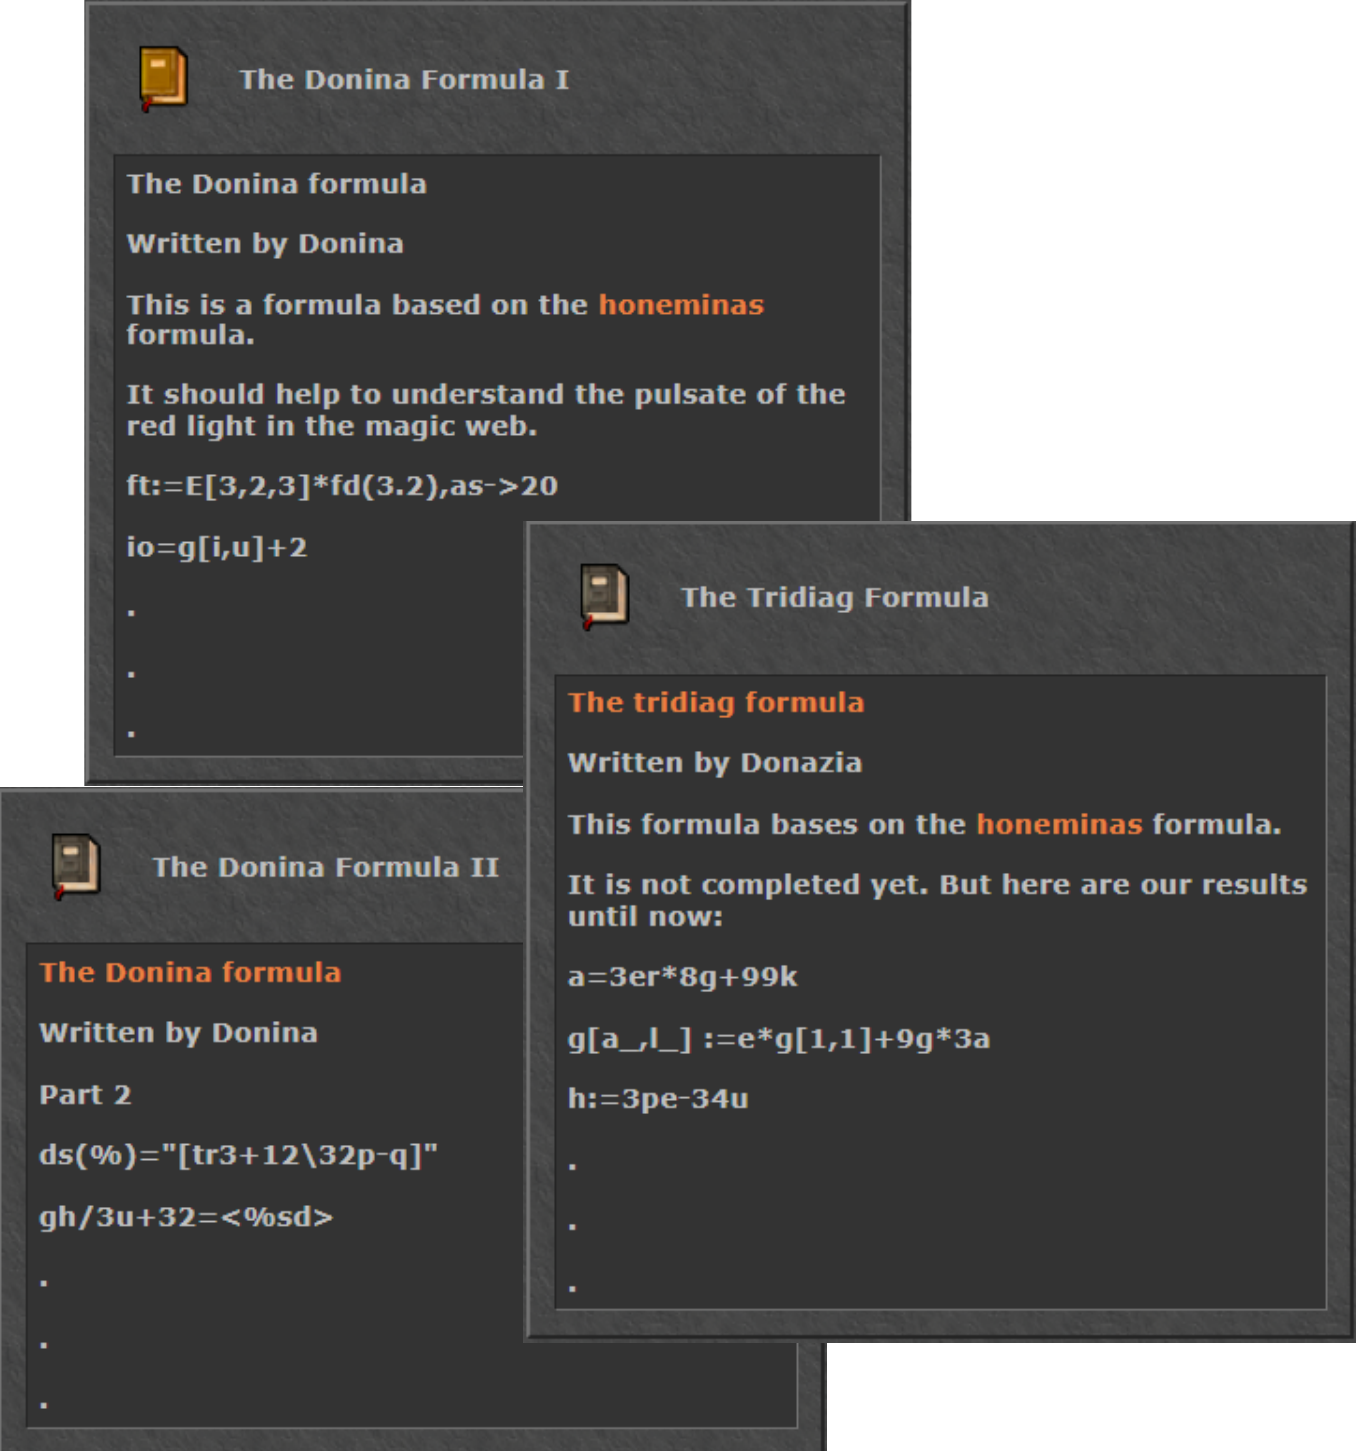Image resolution: width=1356 pixels, height=1451 pixels.
Task: Click the 'ft:=E[3,2,3]*fd(3.2),as->20' formula line
Action: click(x=341, y=487)
